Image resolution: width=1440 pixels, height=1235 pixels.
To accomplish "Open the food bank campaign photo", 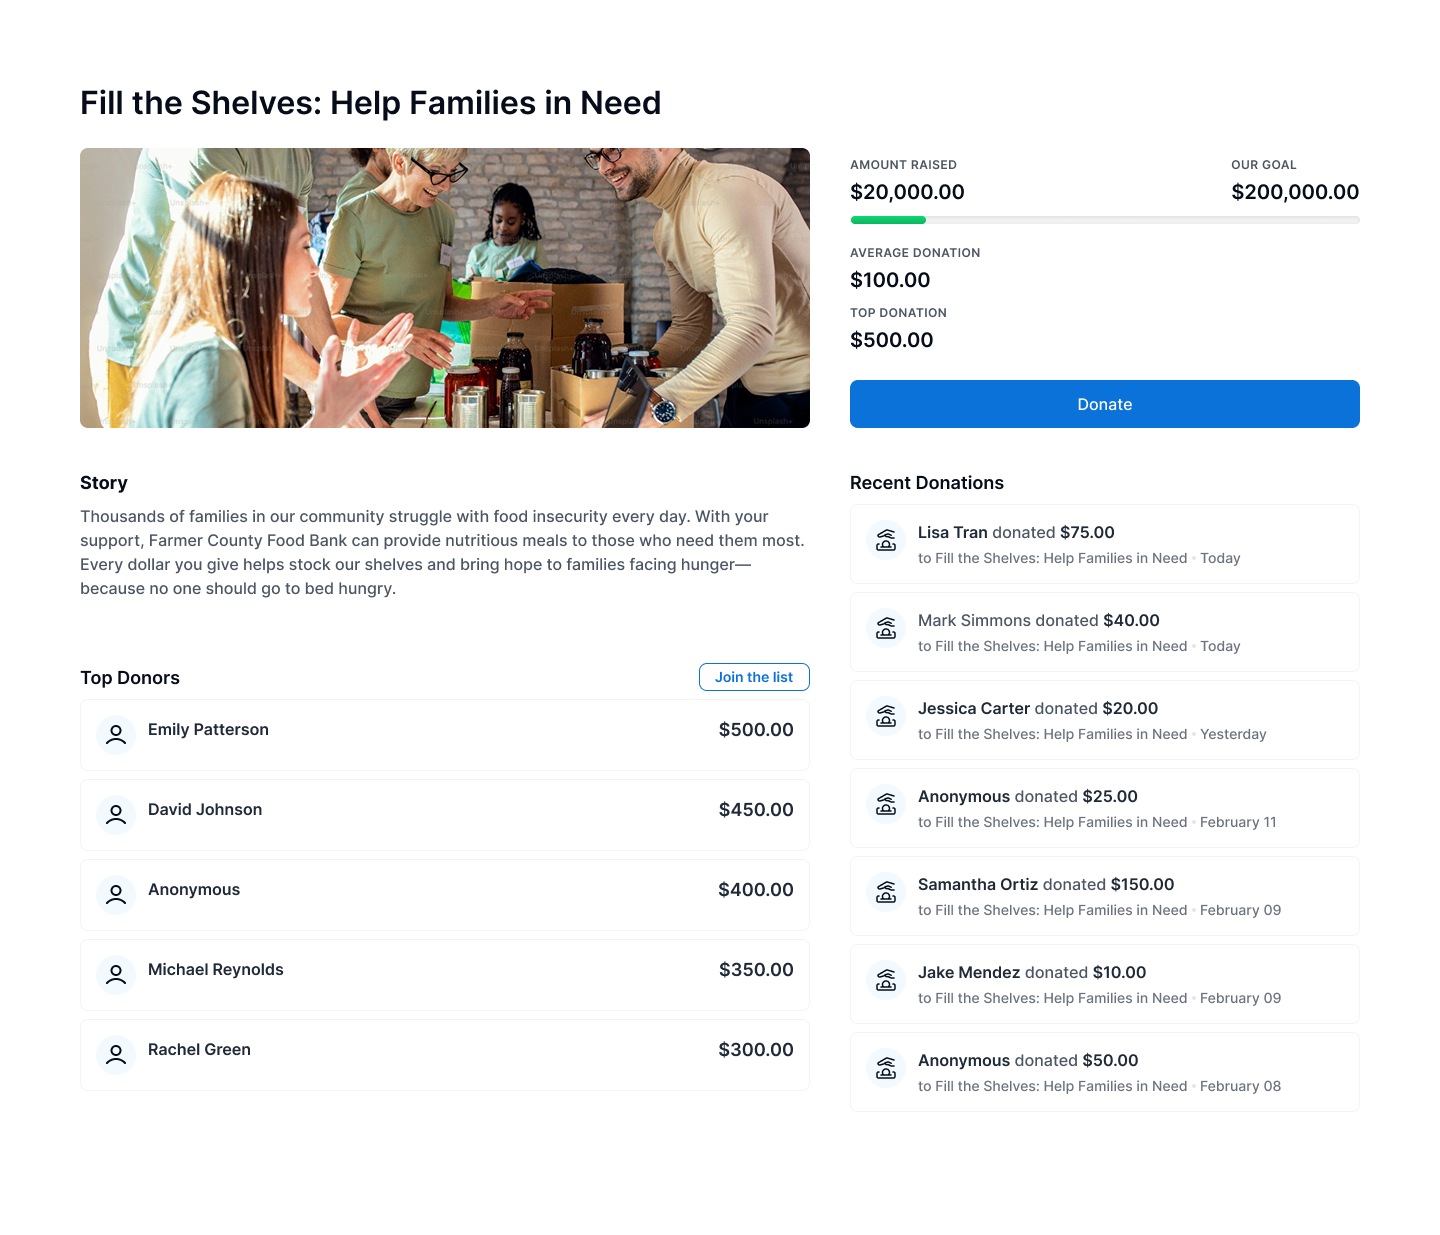I will point(445,288).
